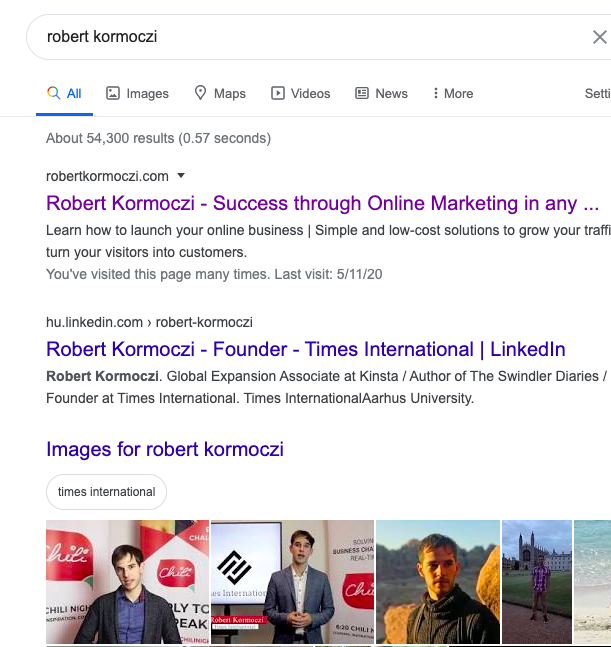The width and height of the screenshot is (611, 647).
Task: Open the thumbnail with Times International logo screen
Action: pos(293,582)
